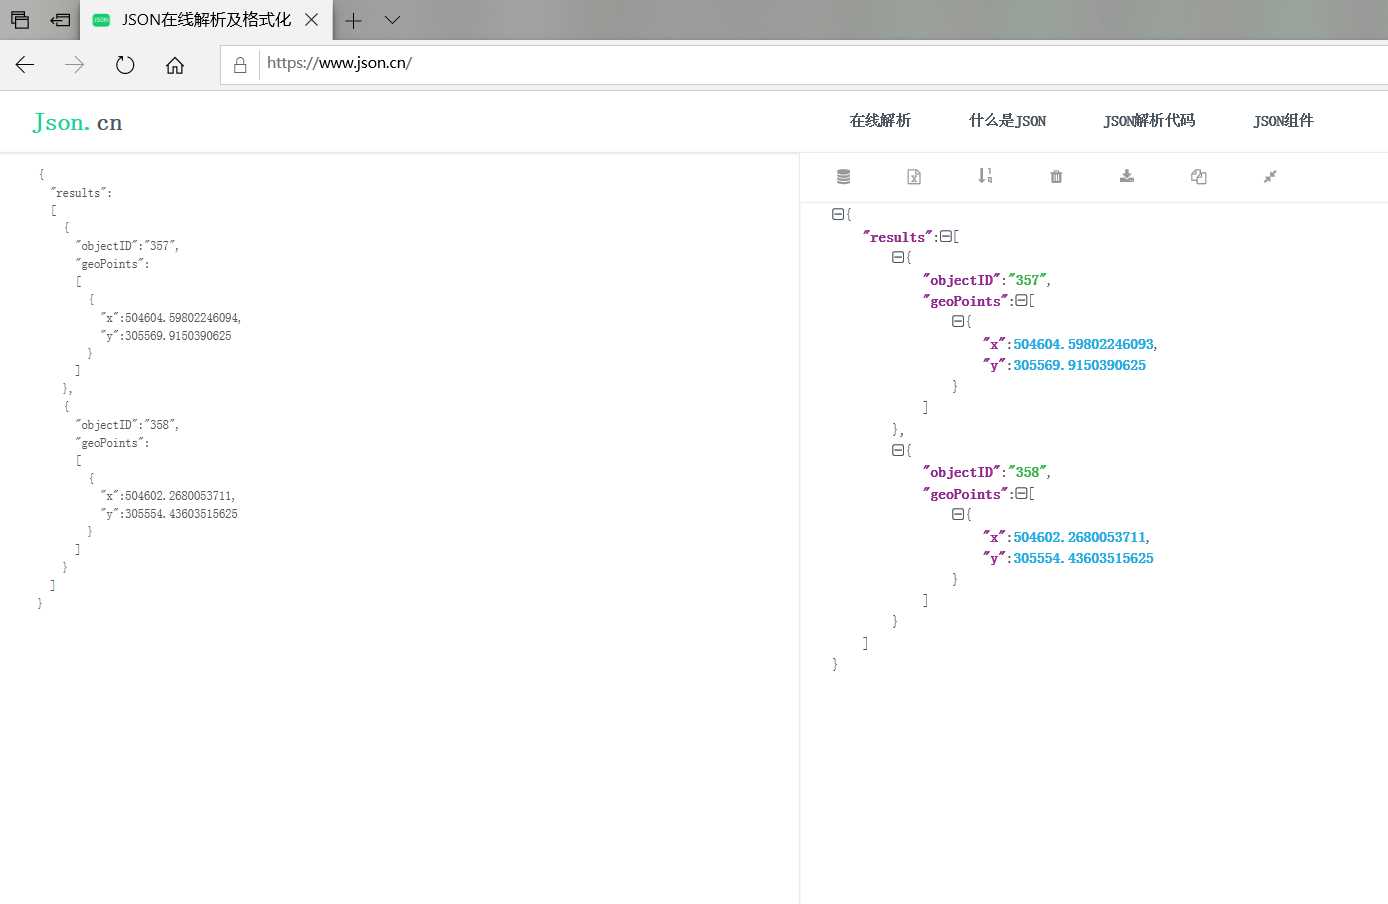The width and height of the screenshot is (1388, 904).
Task: Open the 在线解析 menu item
Action: point(880,121)
